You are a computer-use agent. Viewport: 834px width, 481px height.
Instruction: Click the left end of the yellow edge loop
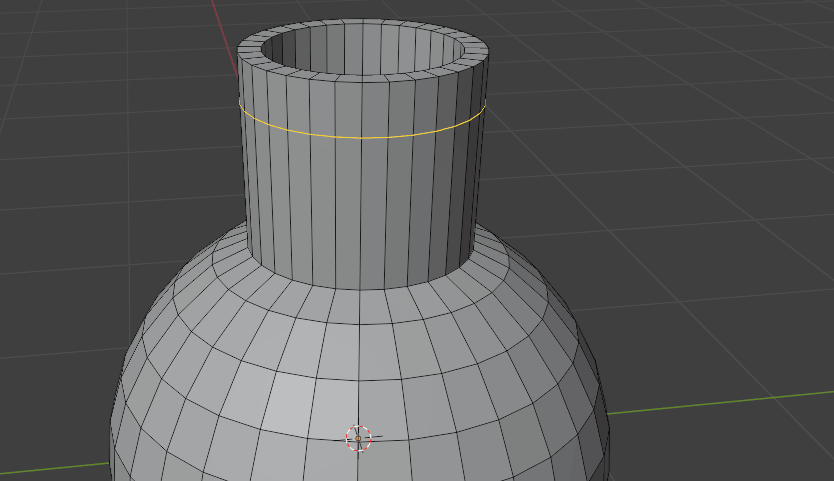coord(240,104)
